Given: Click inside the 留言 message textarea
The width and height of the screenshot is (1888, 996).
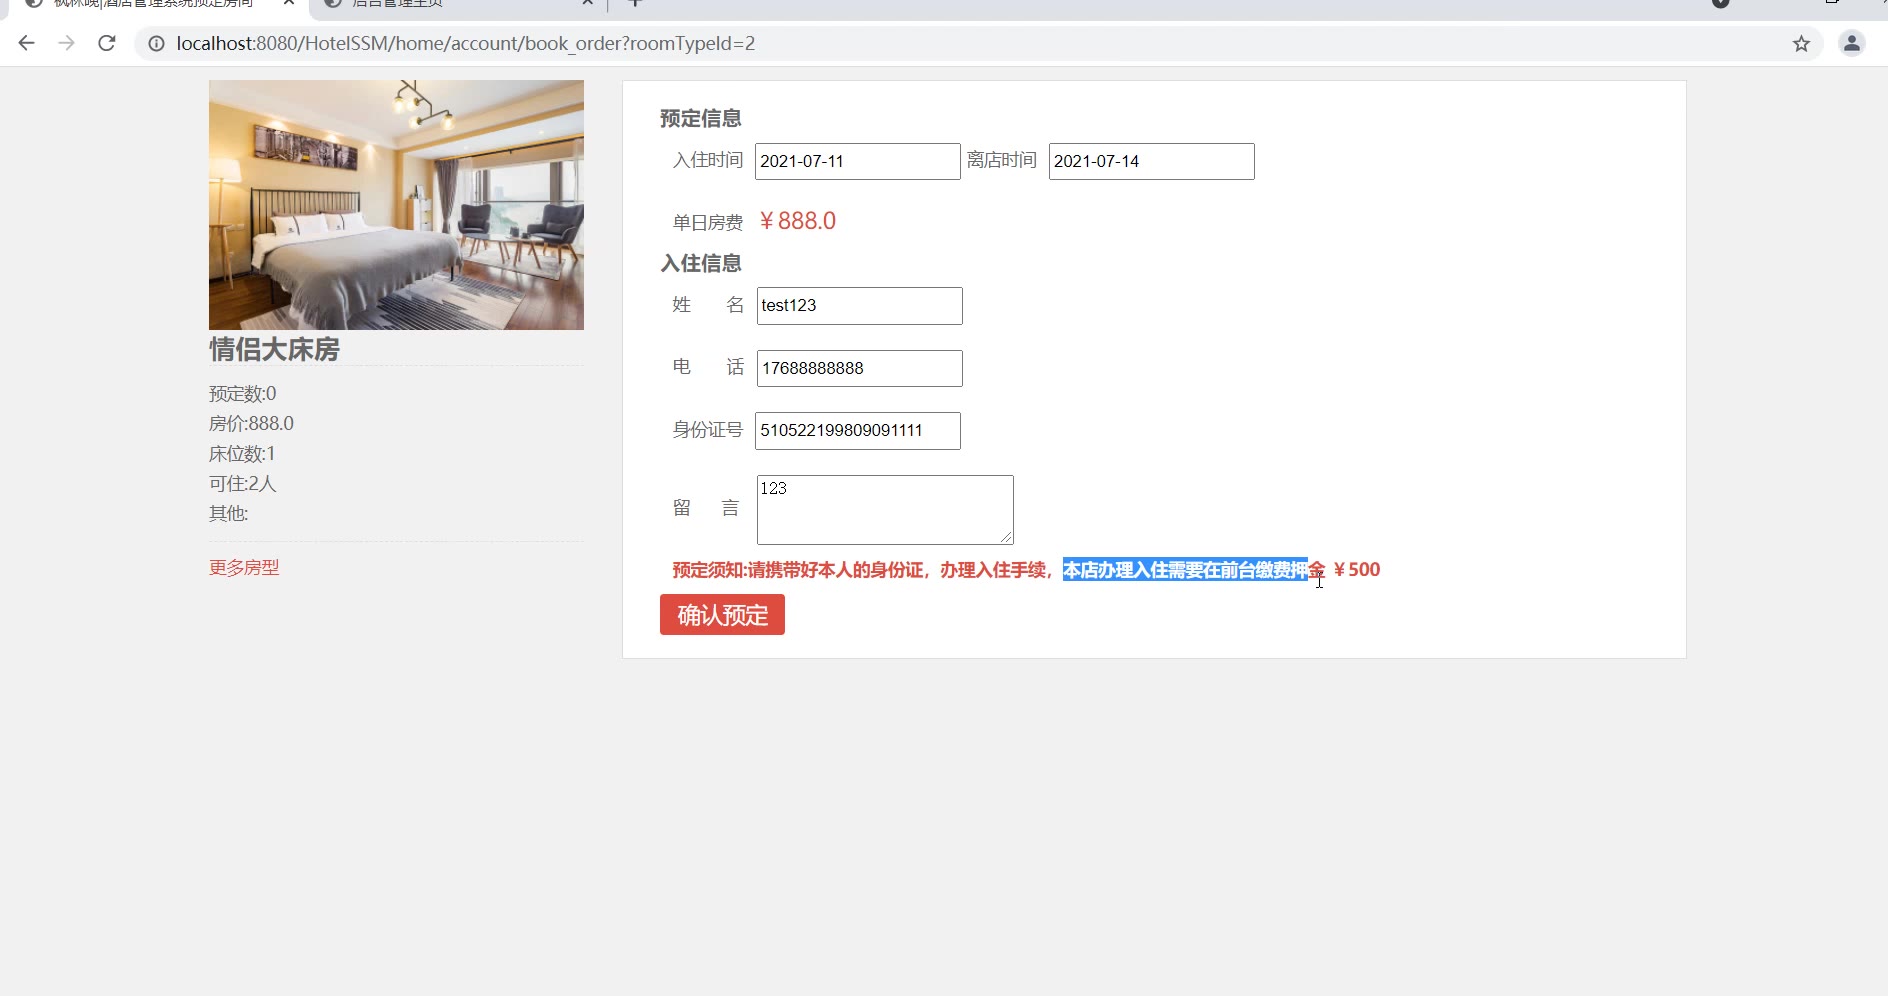Looking at the screenshot, I should (885, 509).
